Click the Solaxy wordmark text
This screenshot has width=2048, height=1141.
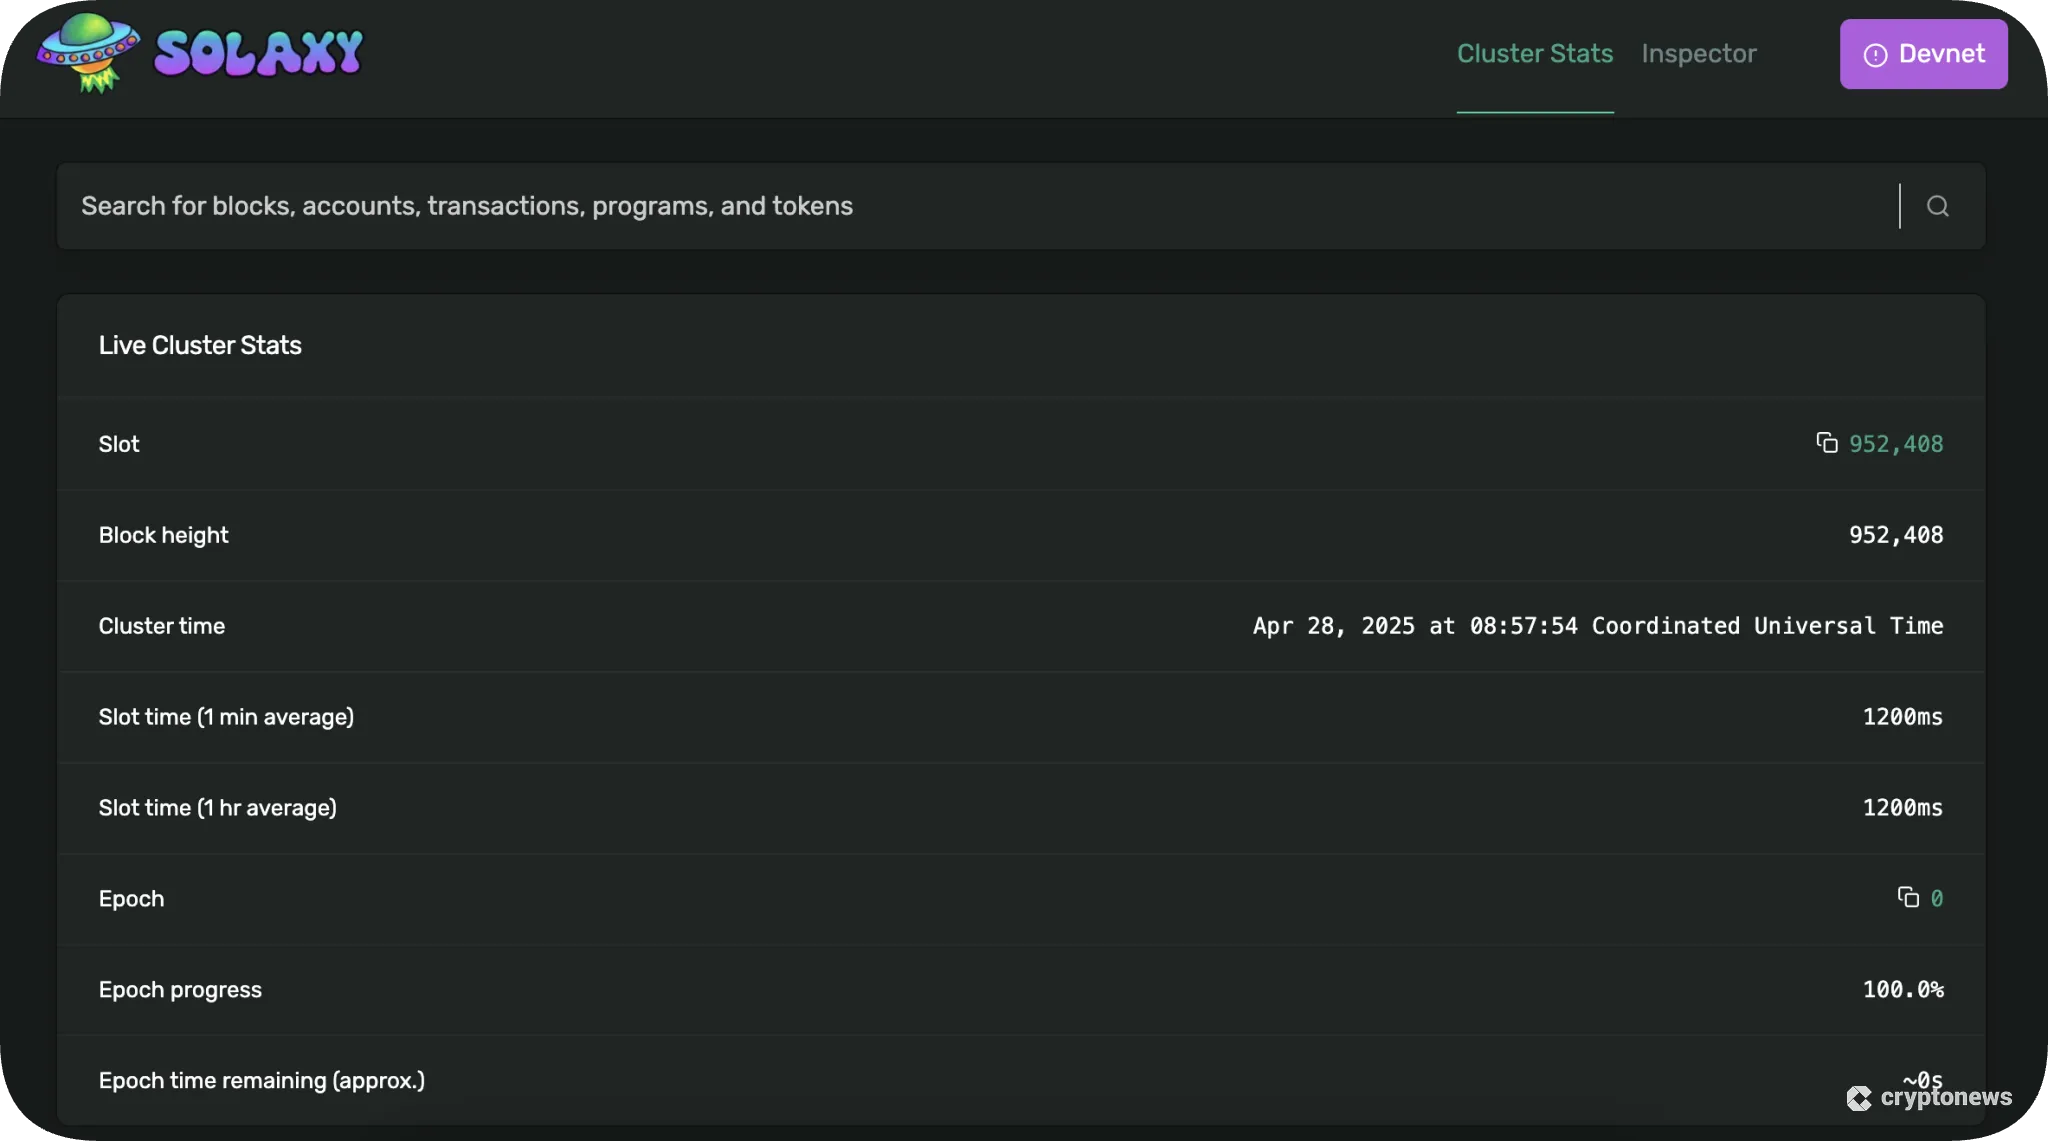(x=258, y=52)
